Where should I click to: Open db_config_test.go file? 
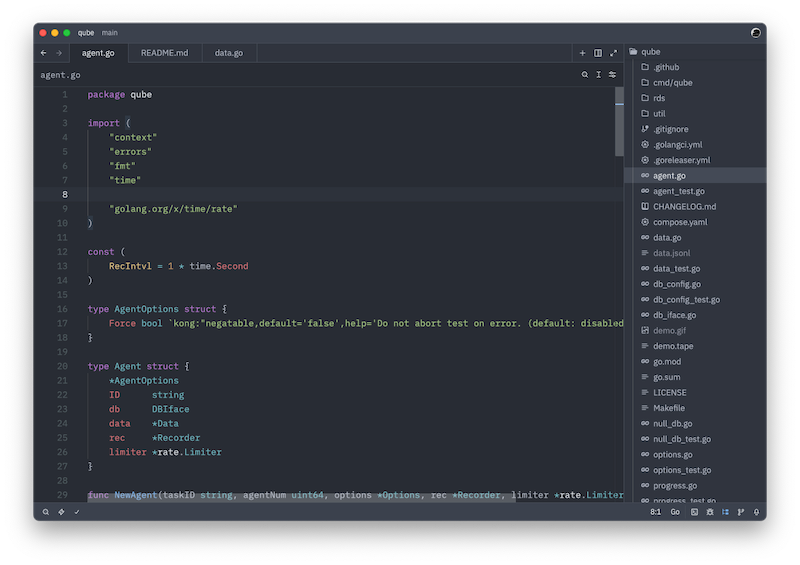pyautogui.click(x=695, y=299)
